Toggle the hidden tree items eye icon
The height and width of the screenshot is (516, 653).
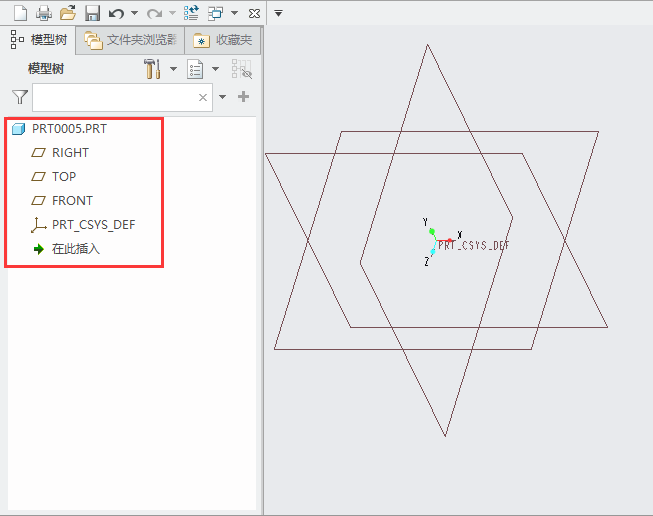(242, 69)
